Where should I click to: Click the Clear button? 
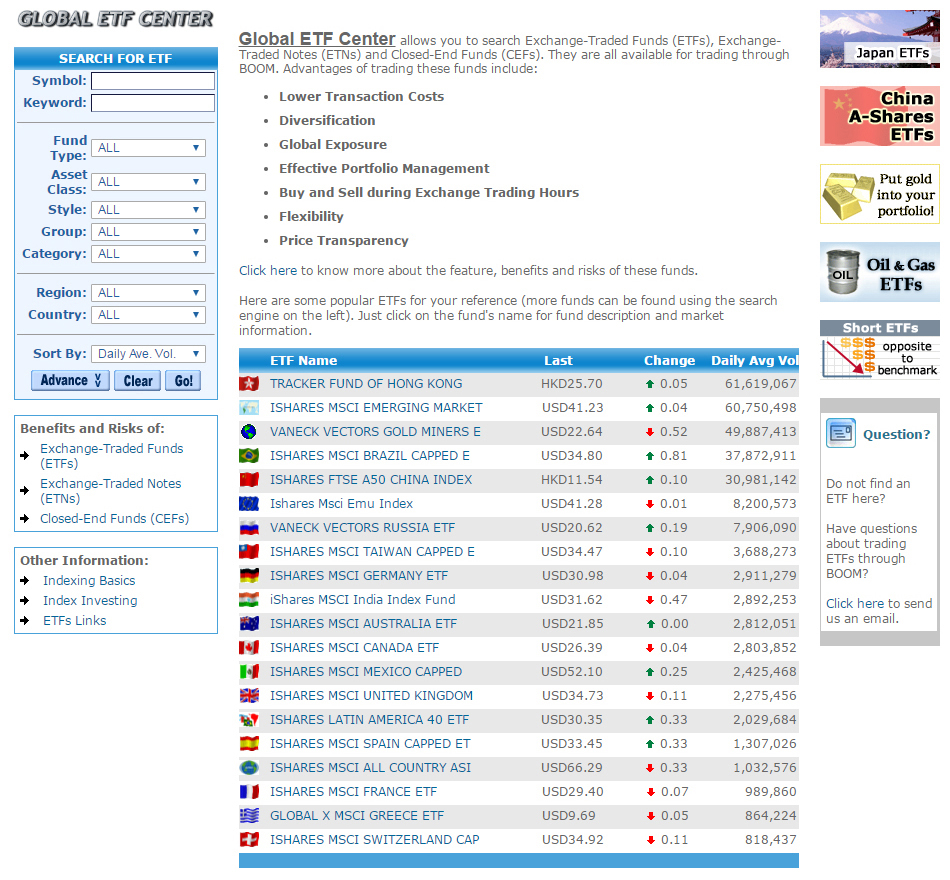(x=138, y=381)
